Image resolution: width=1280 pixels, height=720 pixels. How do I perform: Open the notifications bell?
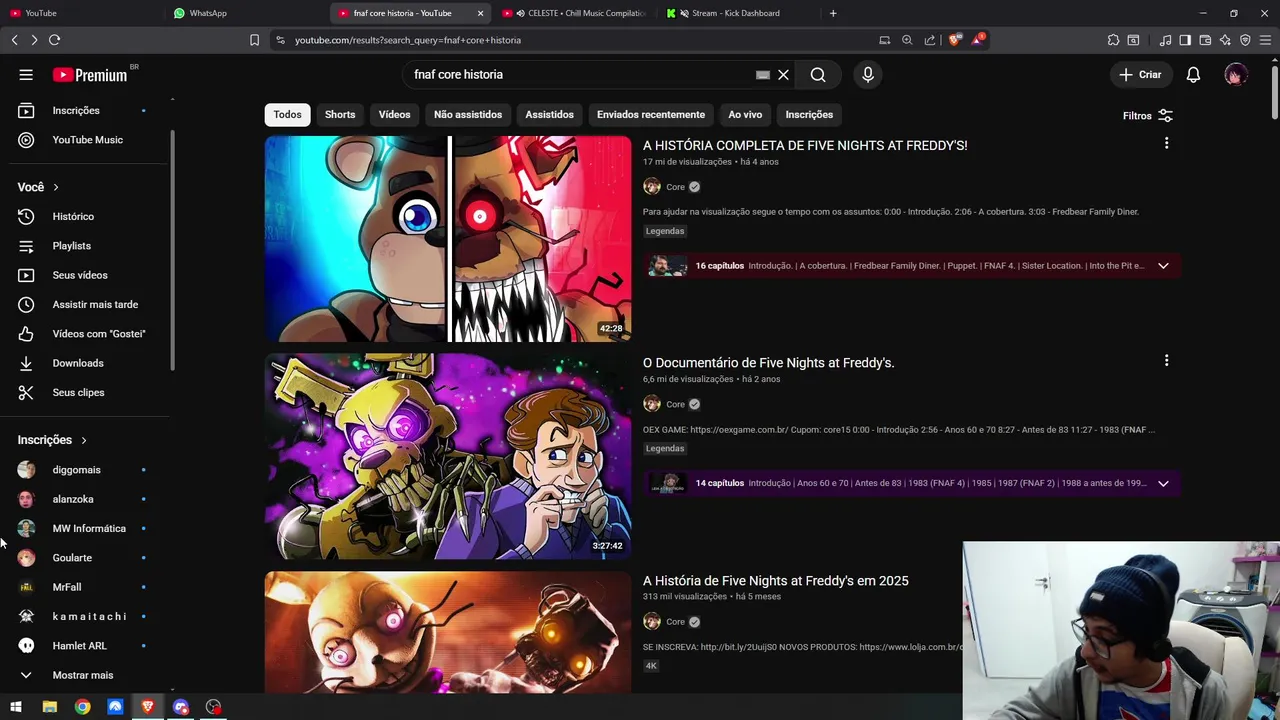pyautogui.click(x=1193, y=74)
